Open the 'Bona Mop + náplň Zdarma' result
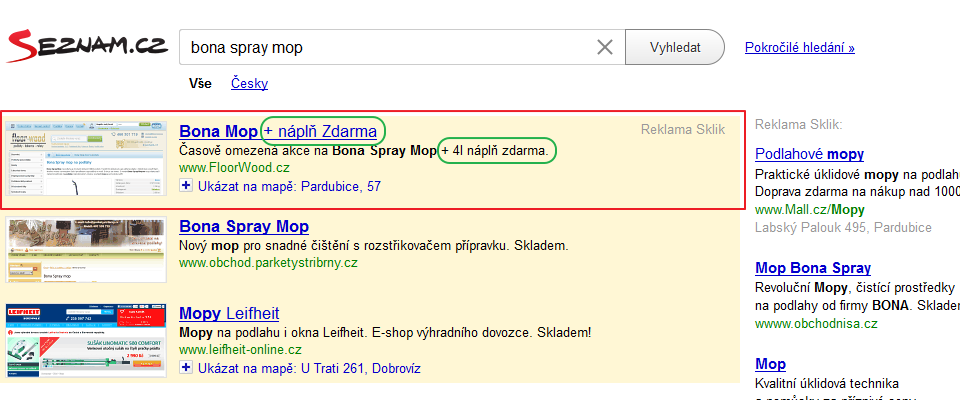Viewport: 960px width, 400px height. click(x=278, y=131)
